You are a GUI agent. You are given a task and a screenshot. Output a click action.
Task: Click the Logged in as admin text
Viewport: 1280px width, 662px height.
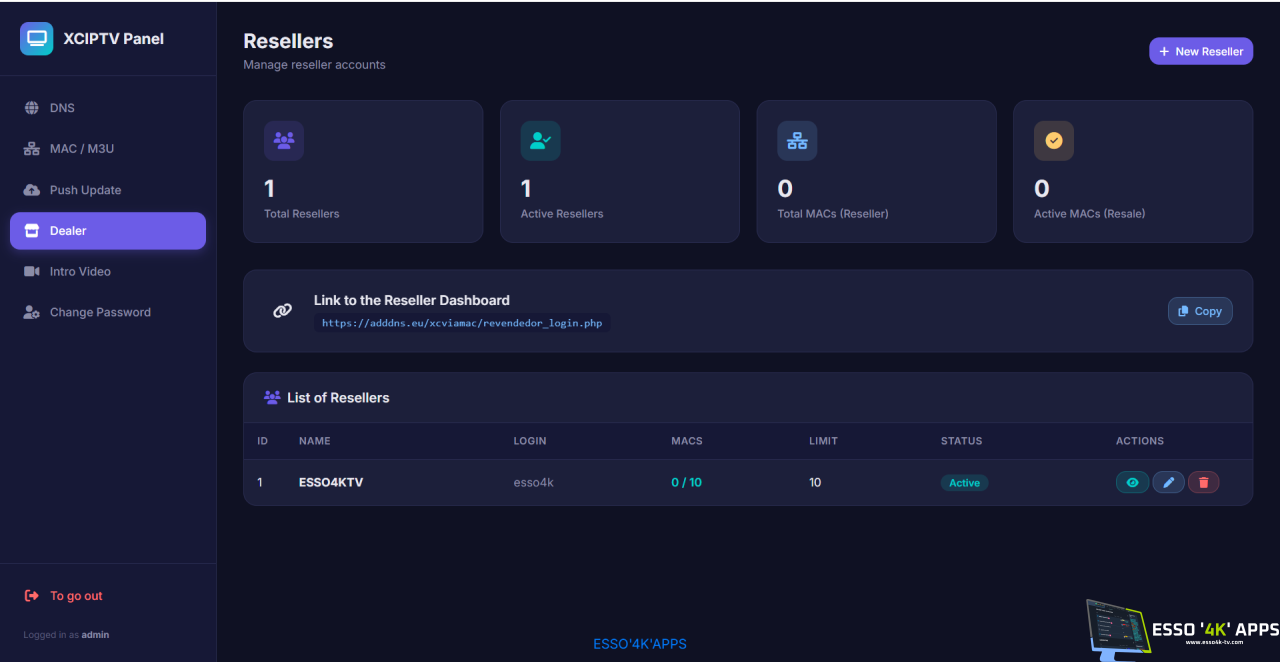click(x=66, y=635)
